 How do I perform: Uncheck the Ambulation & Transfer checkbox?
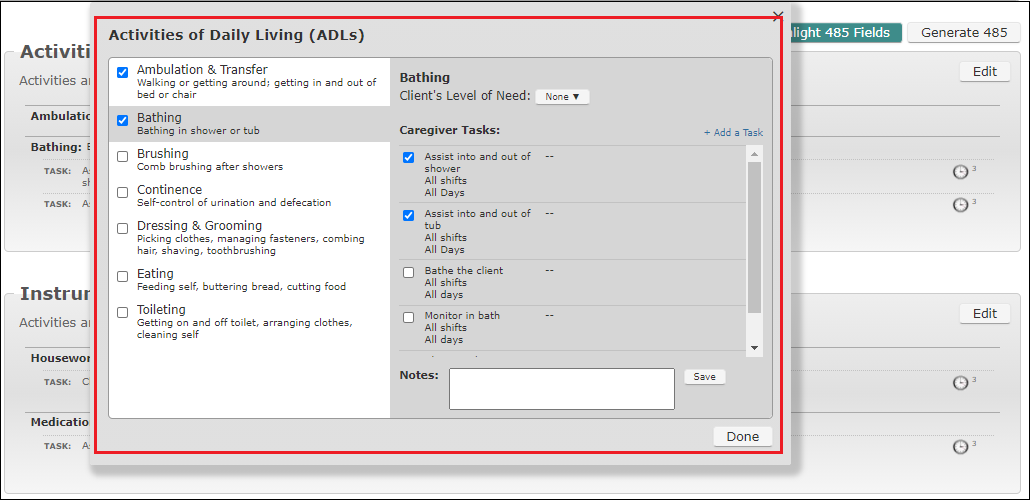click(x=123, y=72)
